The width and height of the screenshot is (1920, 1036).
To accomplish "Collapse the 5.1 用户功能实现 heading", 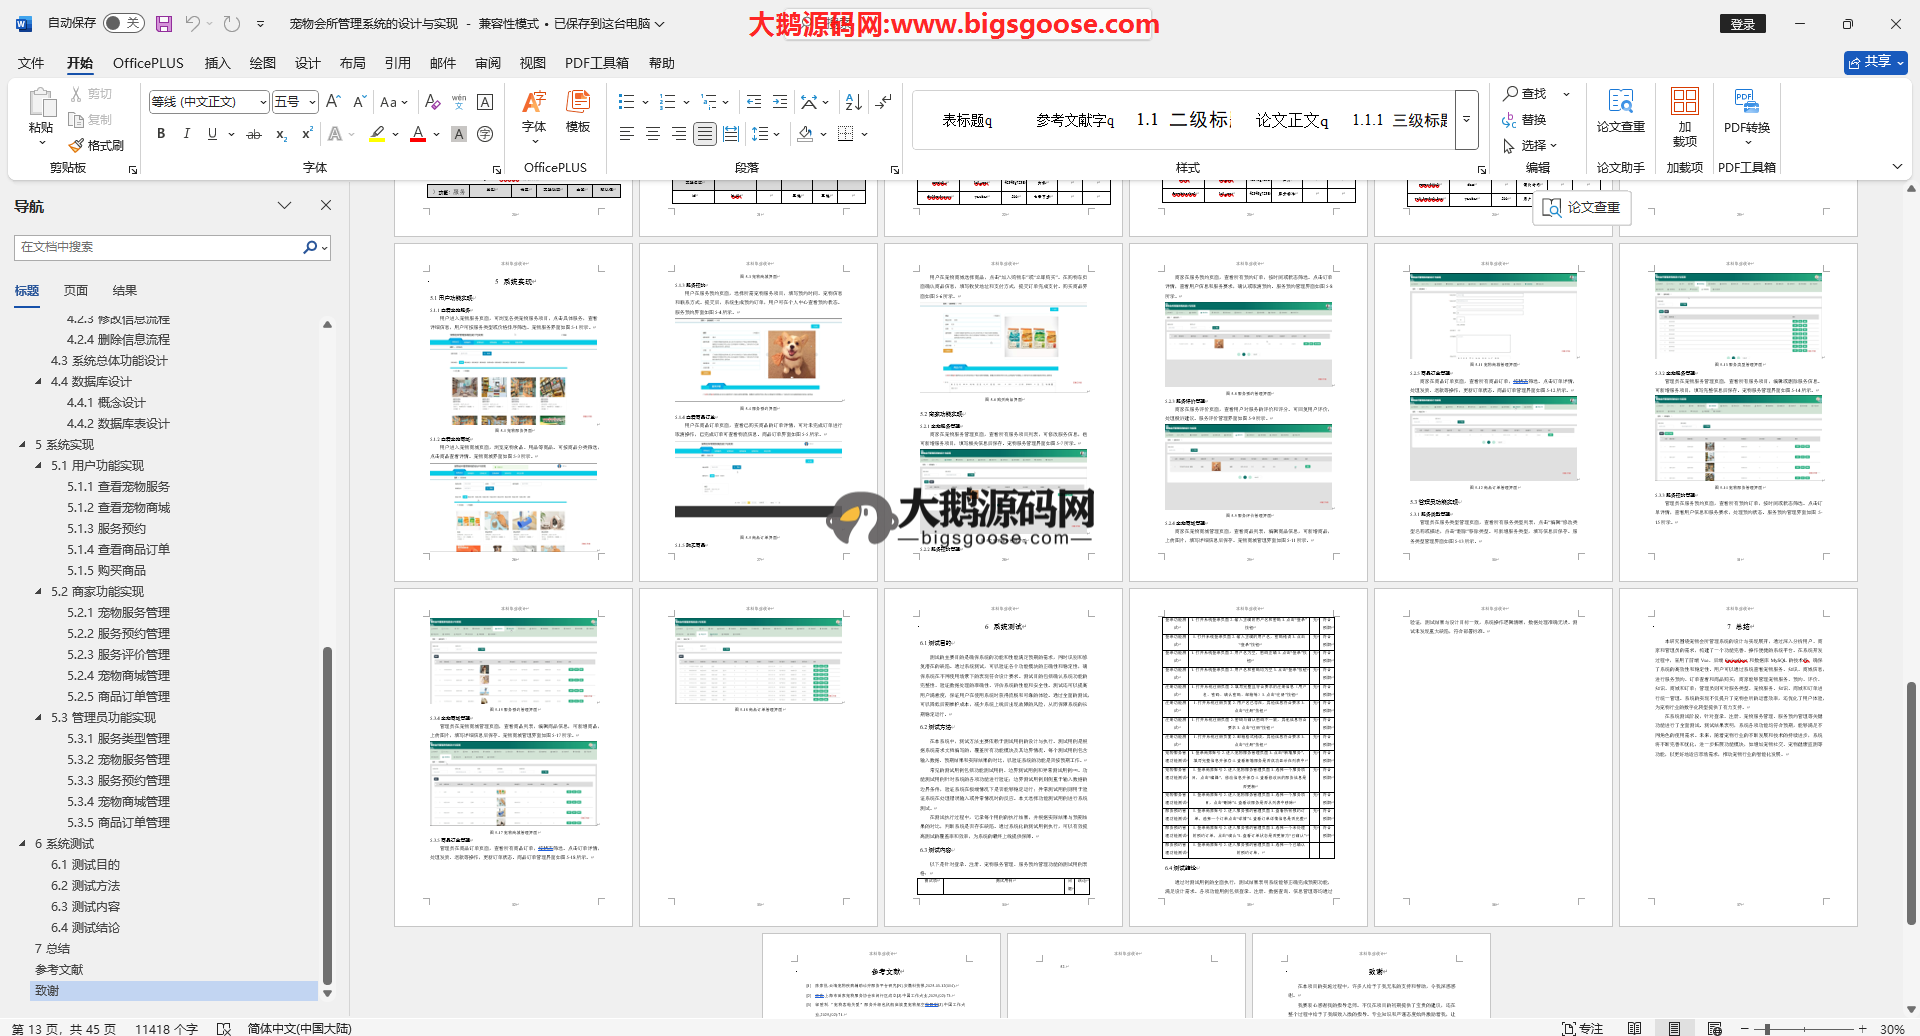I will (x=39, y=466).
